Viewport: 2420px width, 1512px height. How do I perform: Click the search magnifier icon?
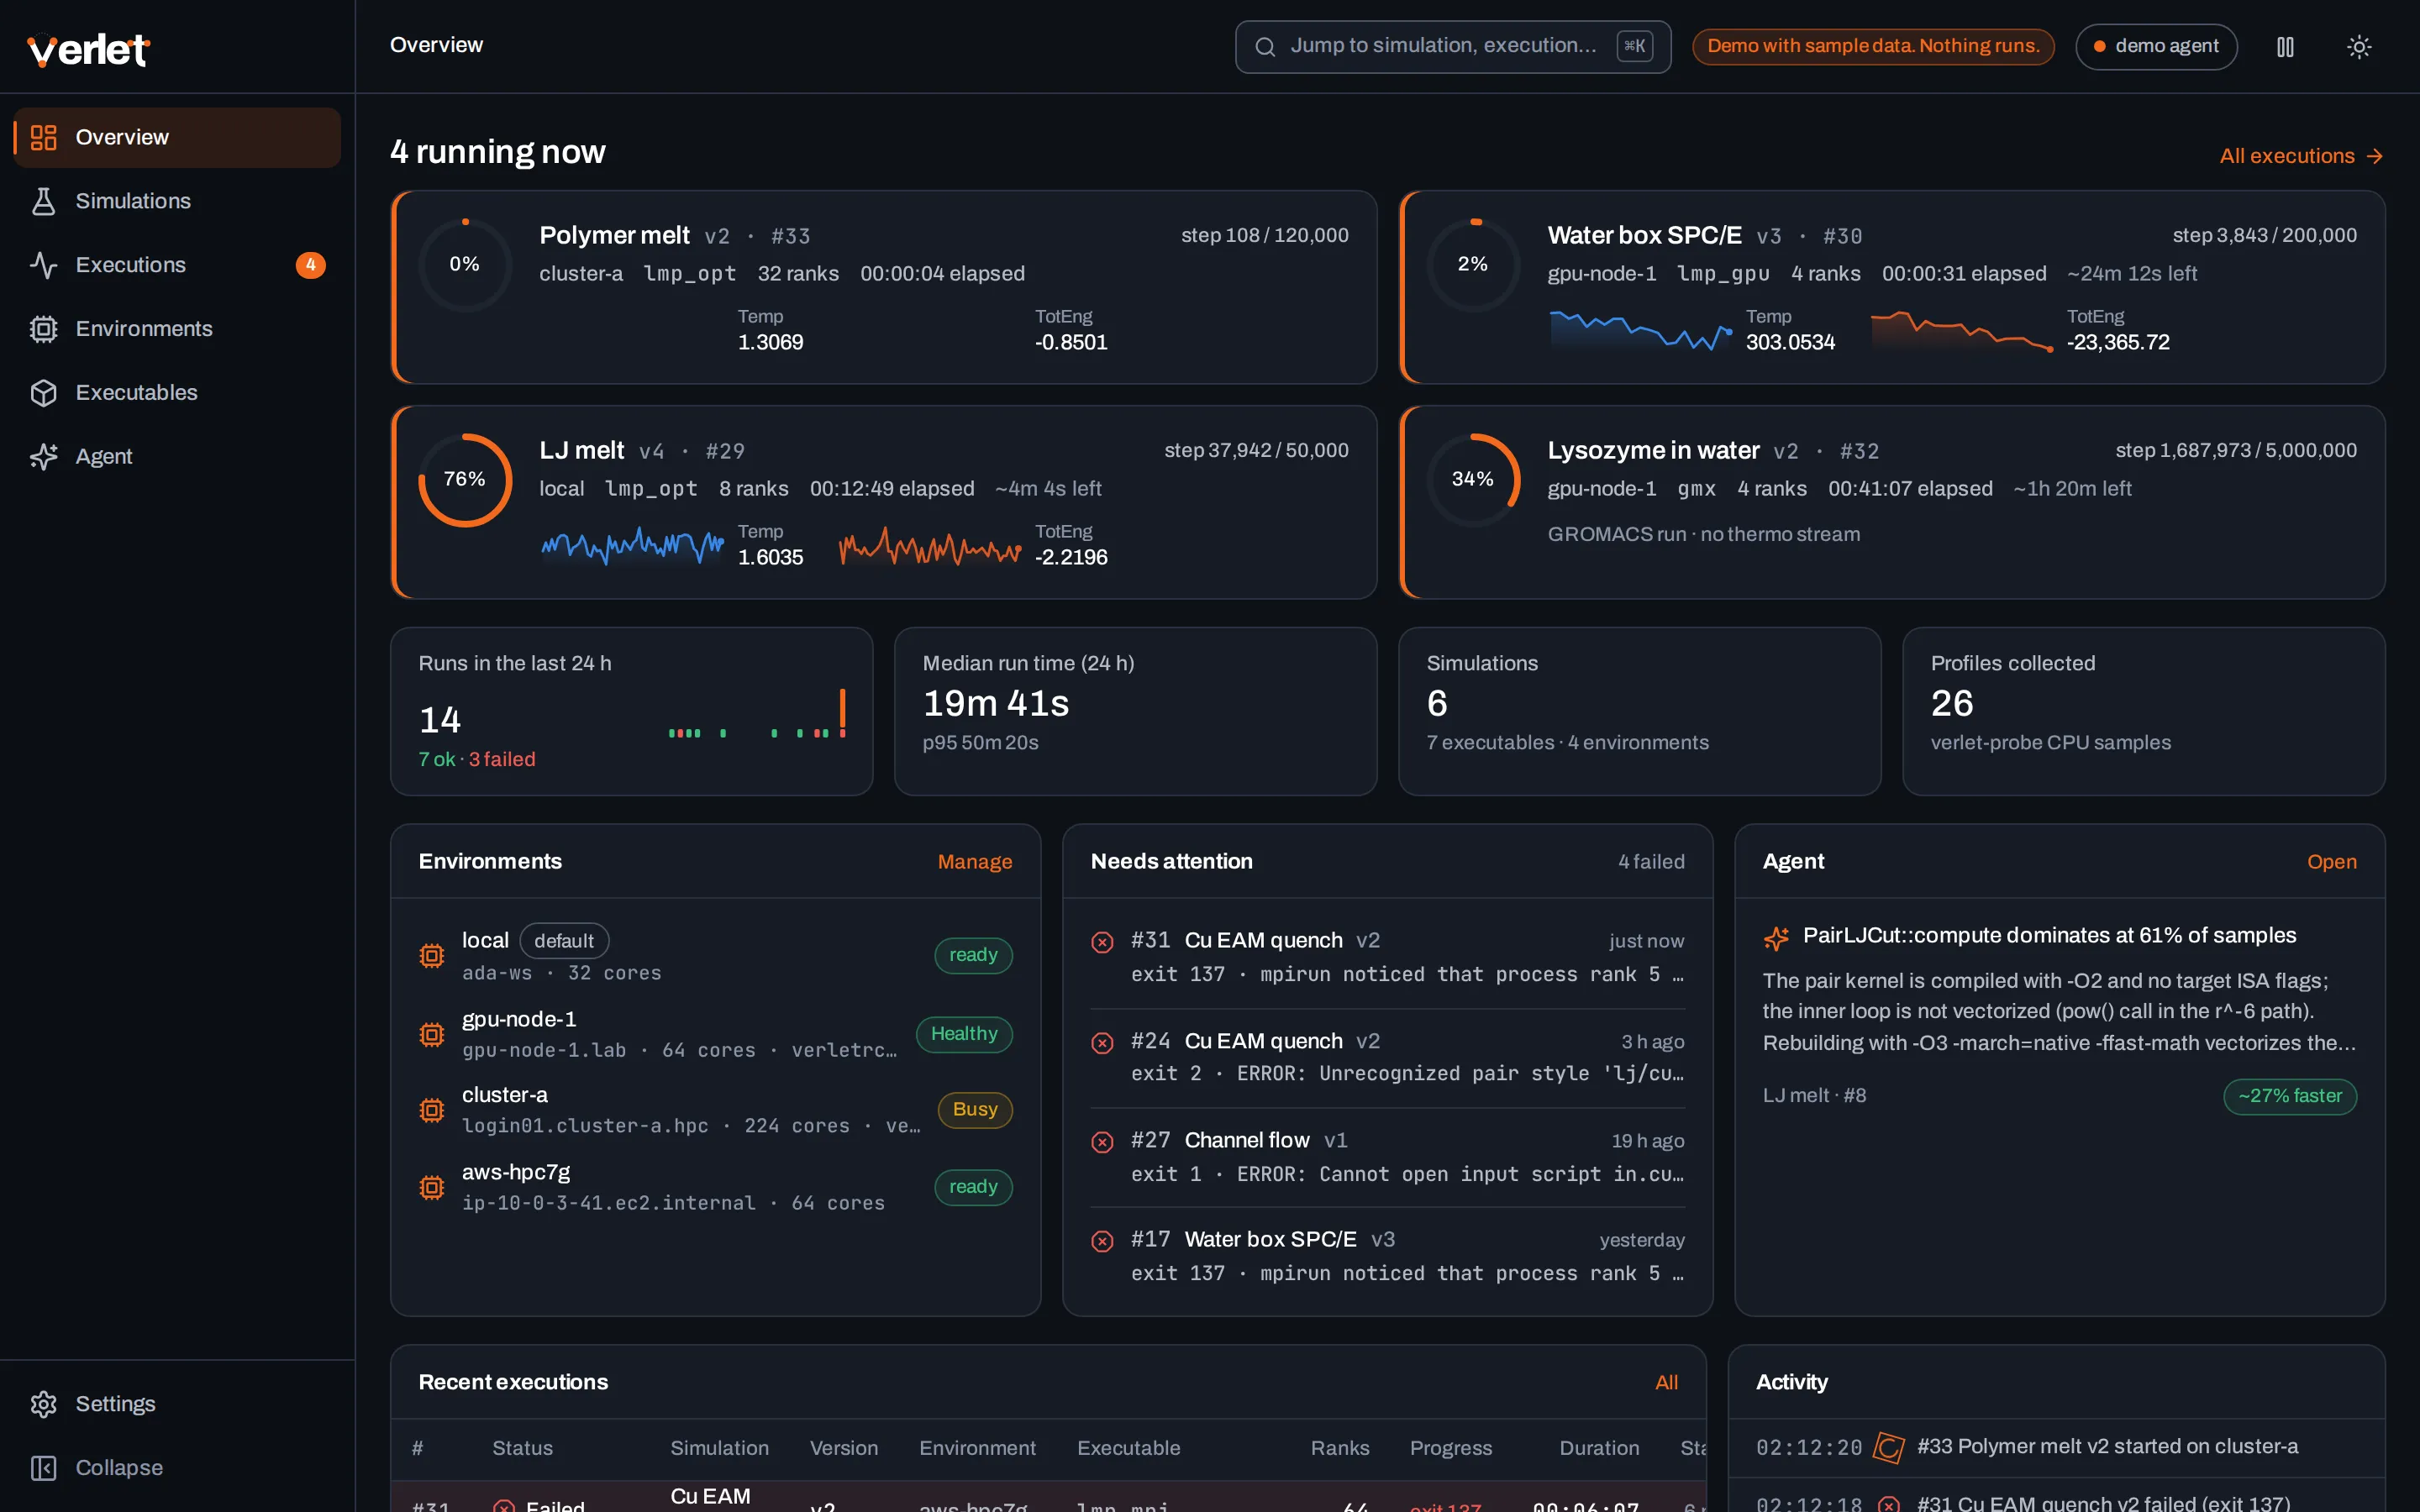click(1265, 47)
